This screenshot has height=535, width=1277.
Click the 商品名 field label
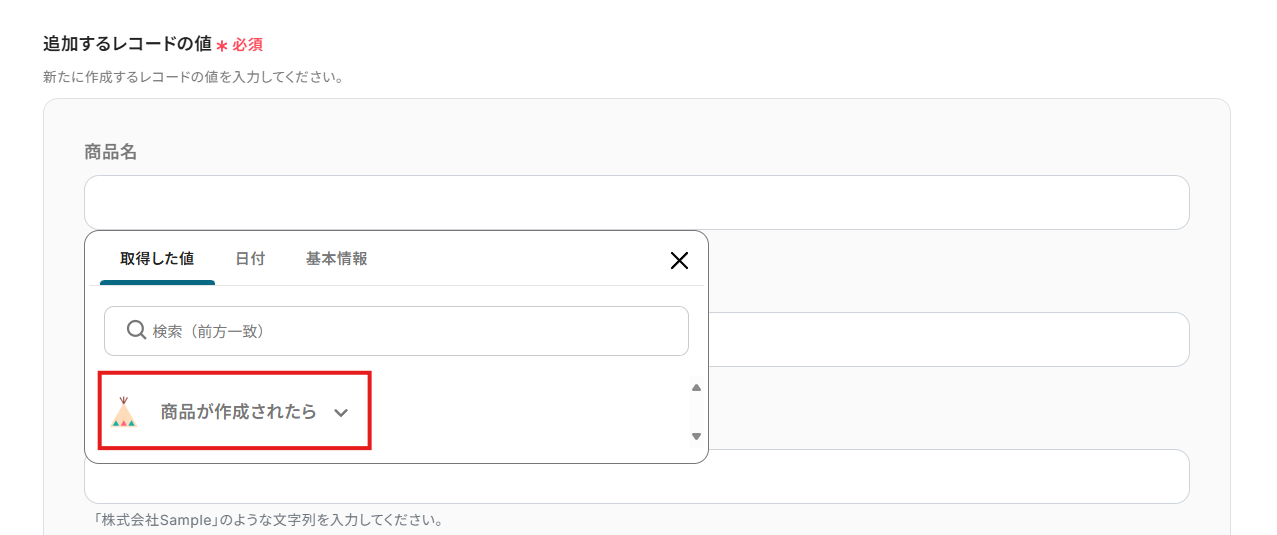pos(111,152)
